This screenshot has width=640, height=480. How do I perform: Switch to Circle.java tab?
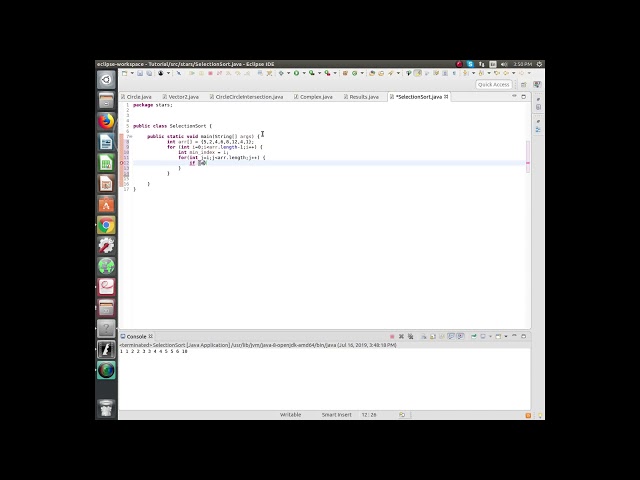click(136, 97)
